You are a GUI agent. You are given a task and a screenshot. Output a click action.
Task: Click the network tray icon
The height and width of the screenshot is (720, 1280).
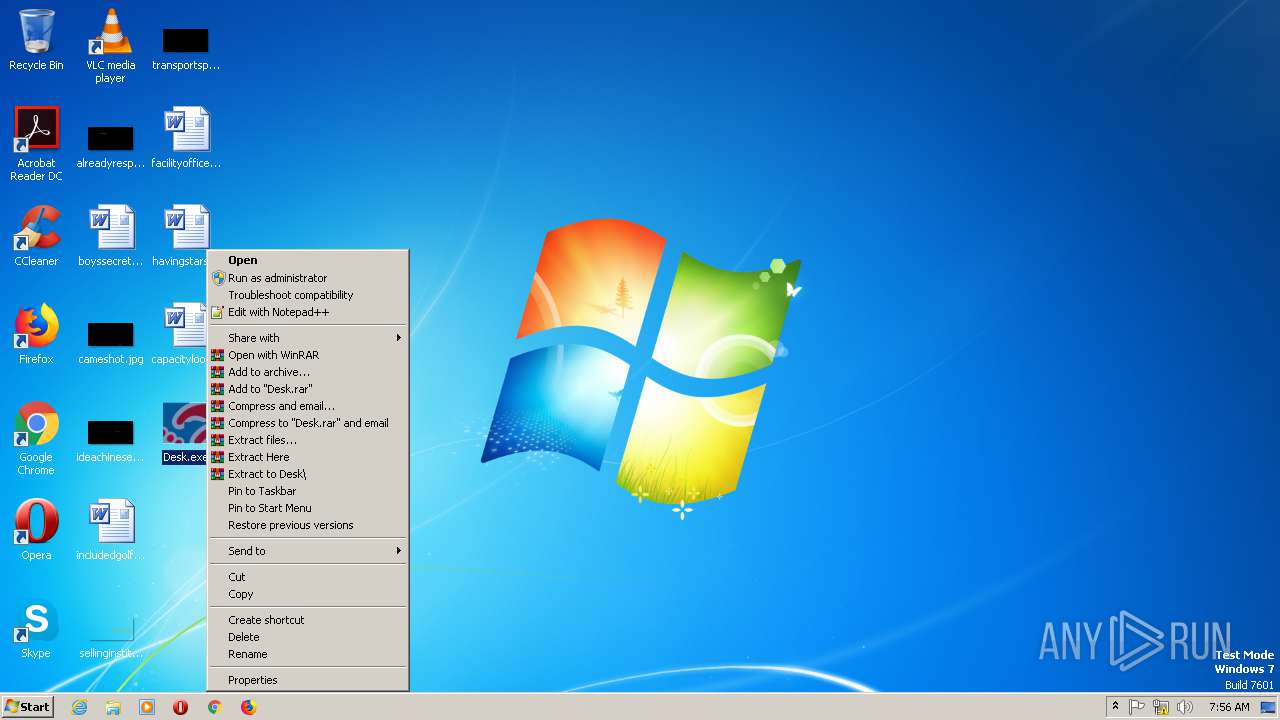point(1161,707)
